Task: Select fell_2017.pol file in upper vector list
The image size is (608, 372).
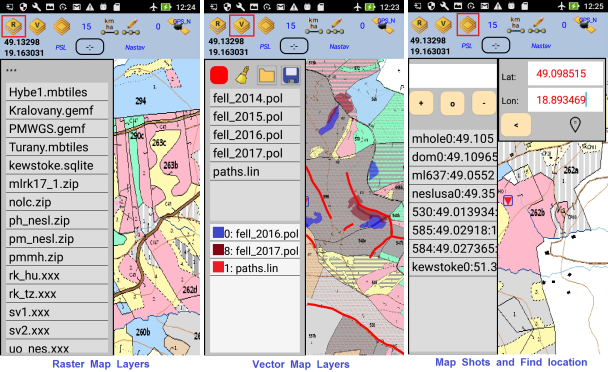Action: click(x=255, y=153)
